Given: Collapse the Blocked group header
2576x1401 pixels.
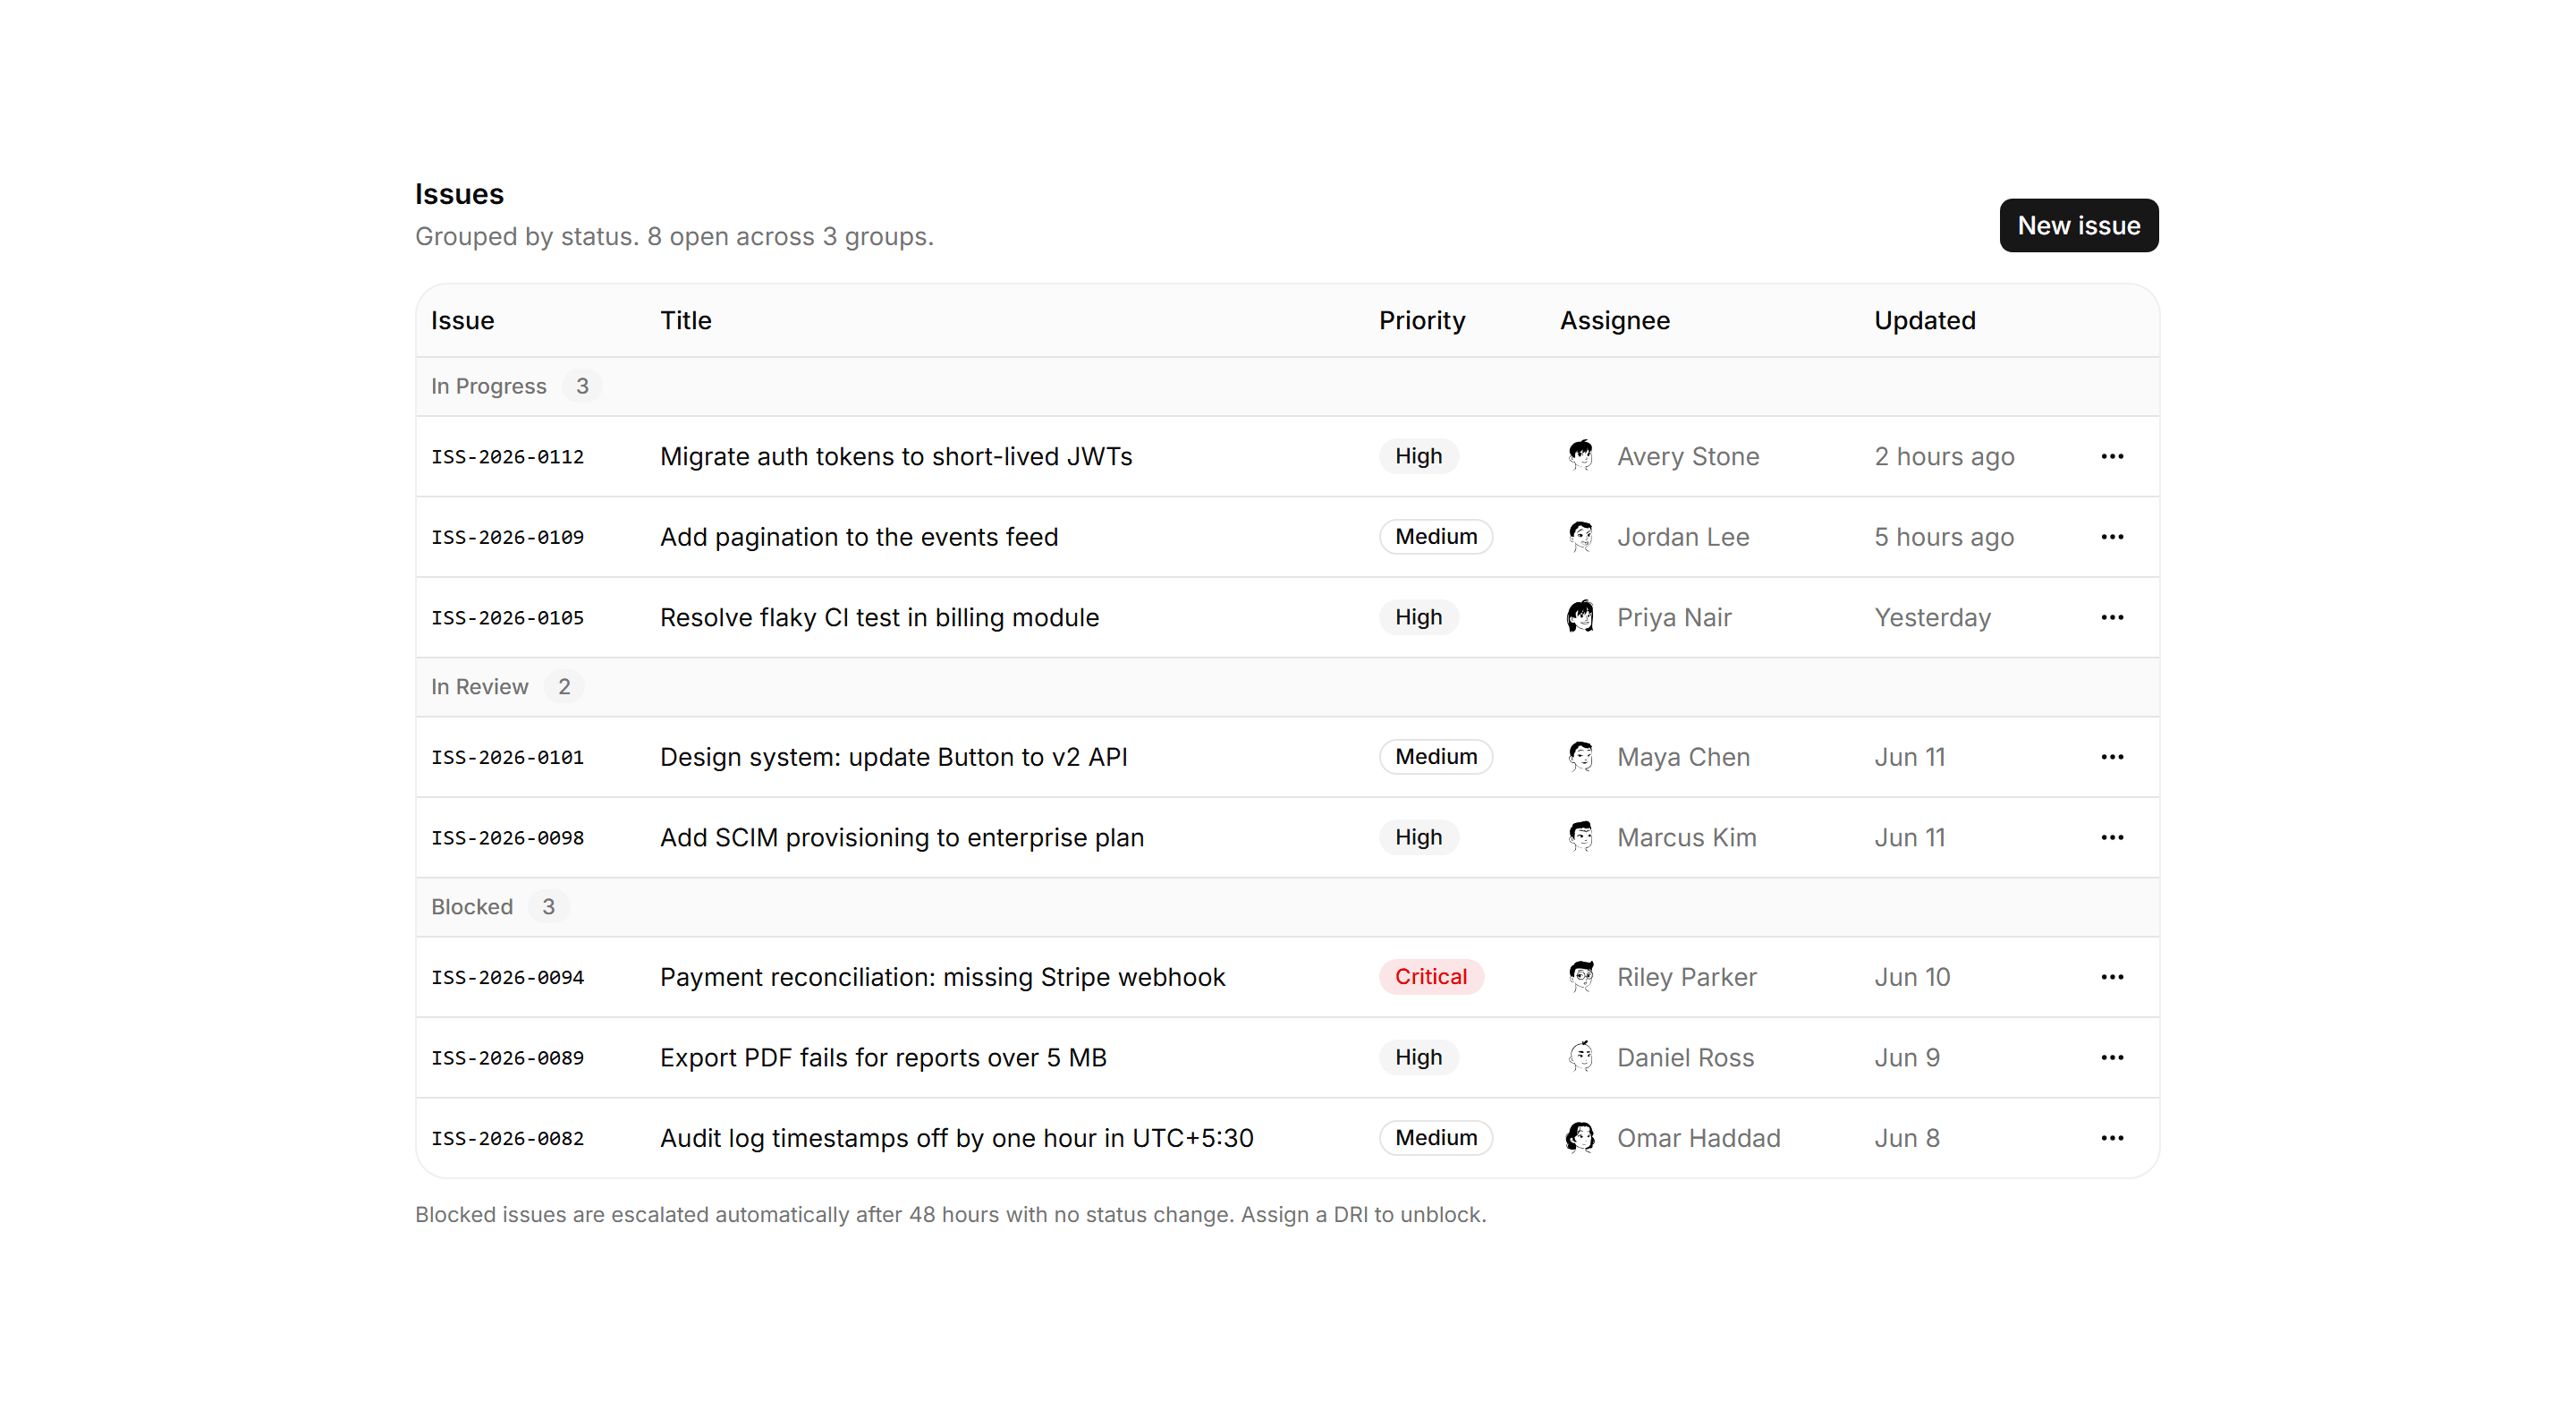Looking at the screenshot, I should 1287,907.
